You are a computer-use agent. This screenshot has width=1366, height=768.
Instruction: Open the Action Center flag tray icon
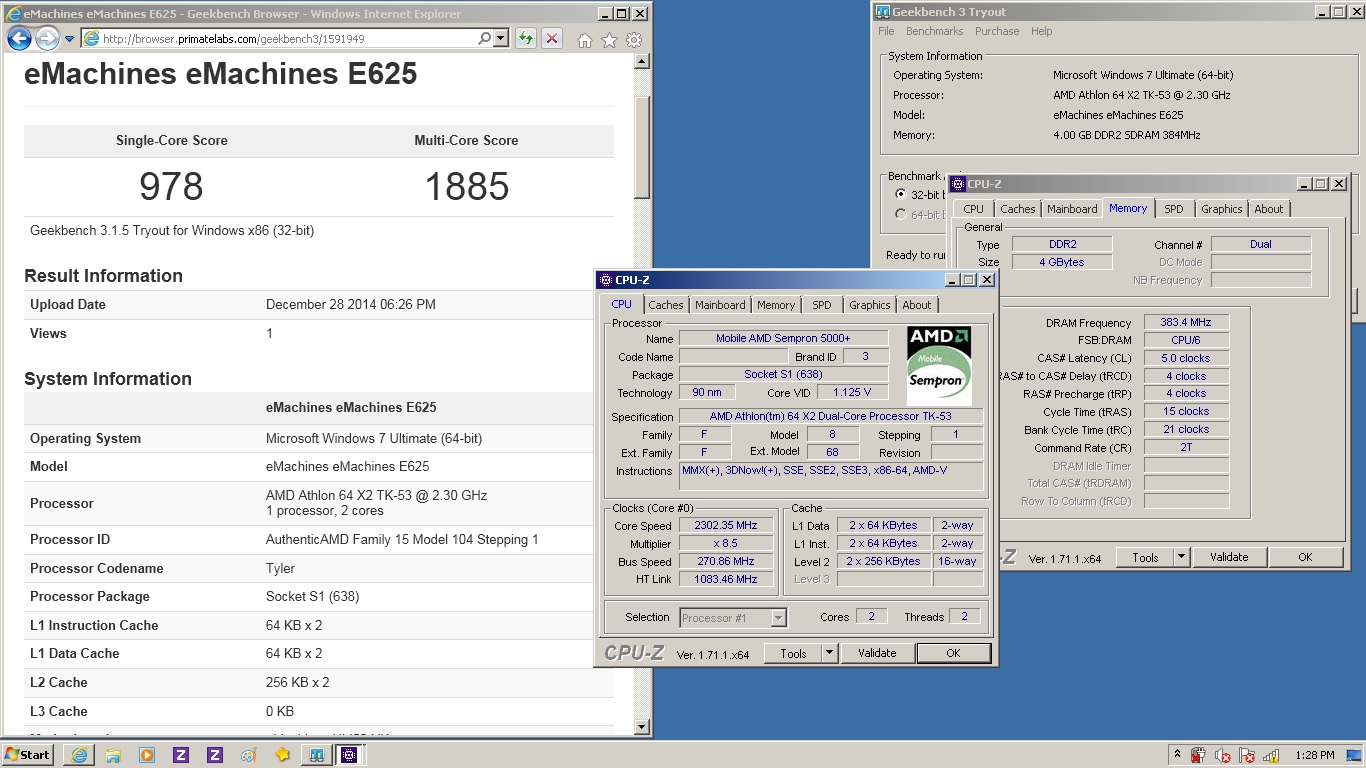1247,755
